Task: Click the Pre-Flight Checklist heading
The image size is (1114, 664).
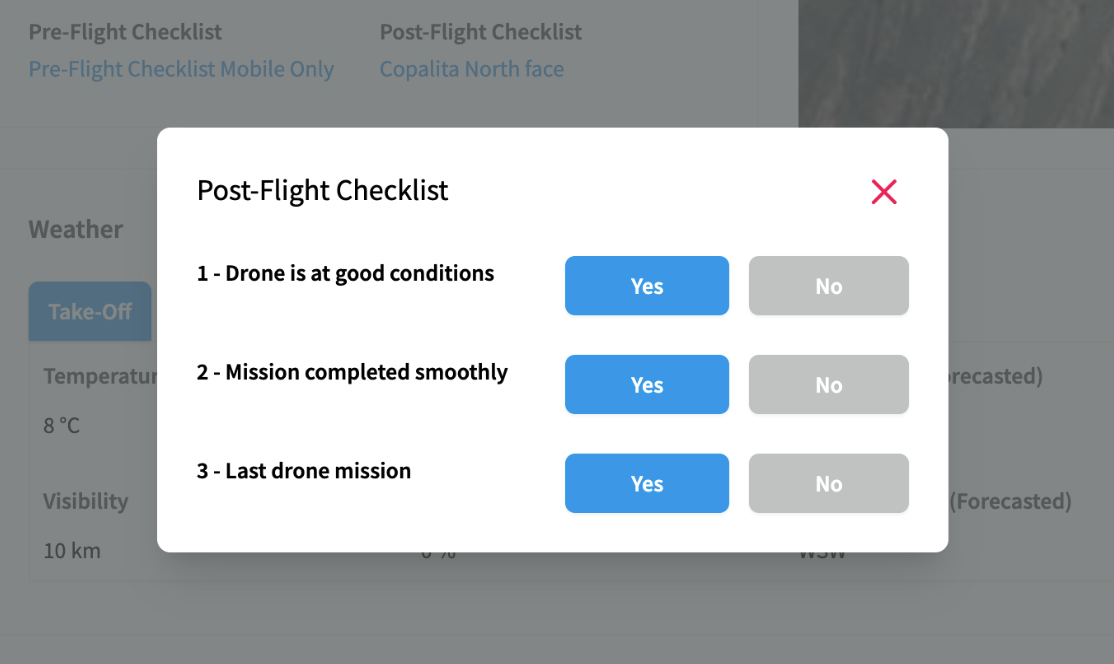Action: pos(125,32)
